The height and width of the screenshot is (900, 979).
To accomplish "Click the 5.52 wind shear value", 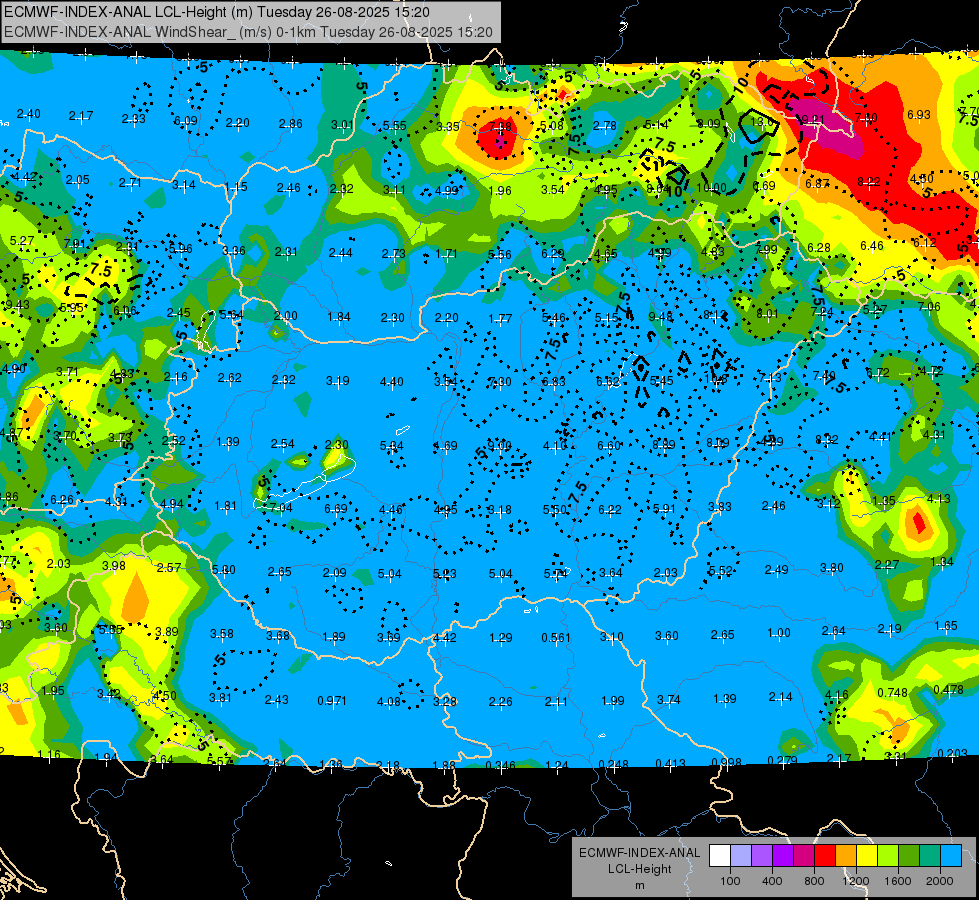I will pyautogui.click(x=721, y=570).
